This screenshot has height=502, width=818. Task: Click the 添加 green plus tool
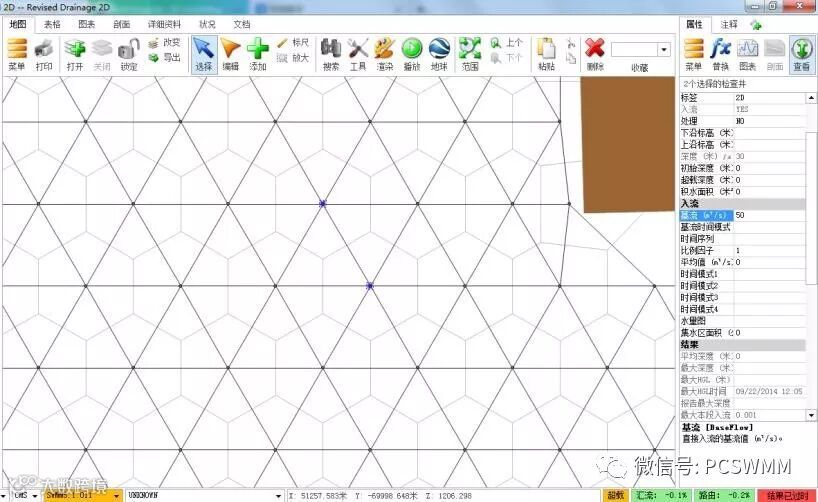(258, 54)
